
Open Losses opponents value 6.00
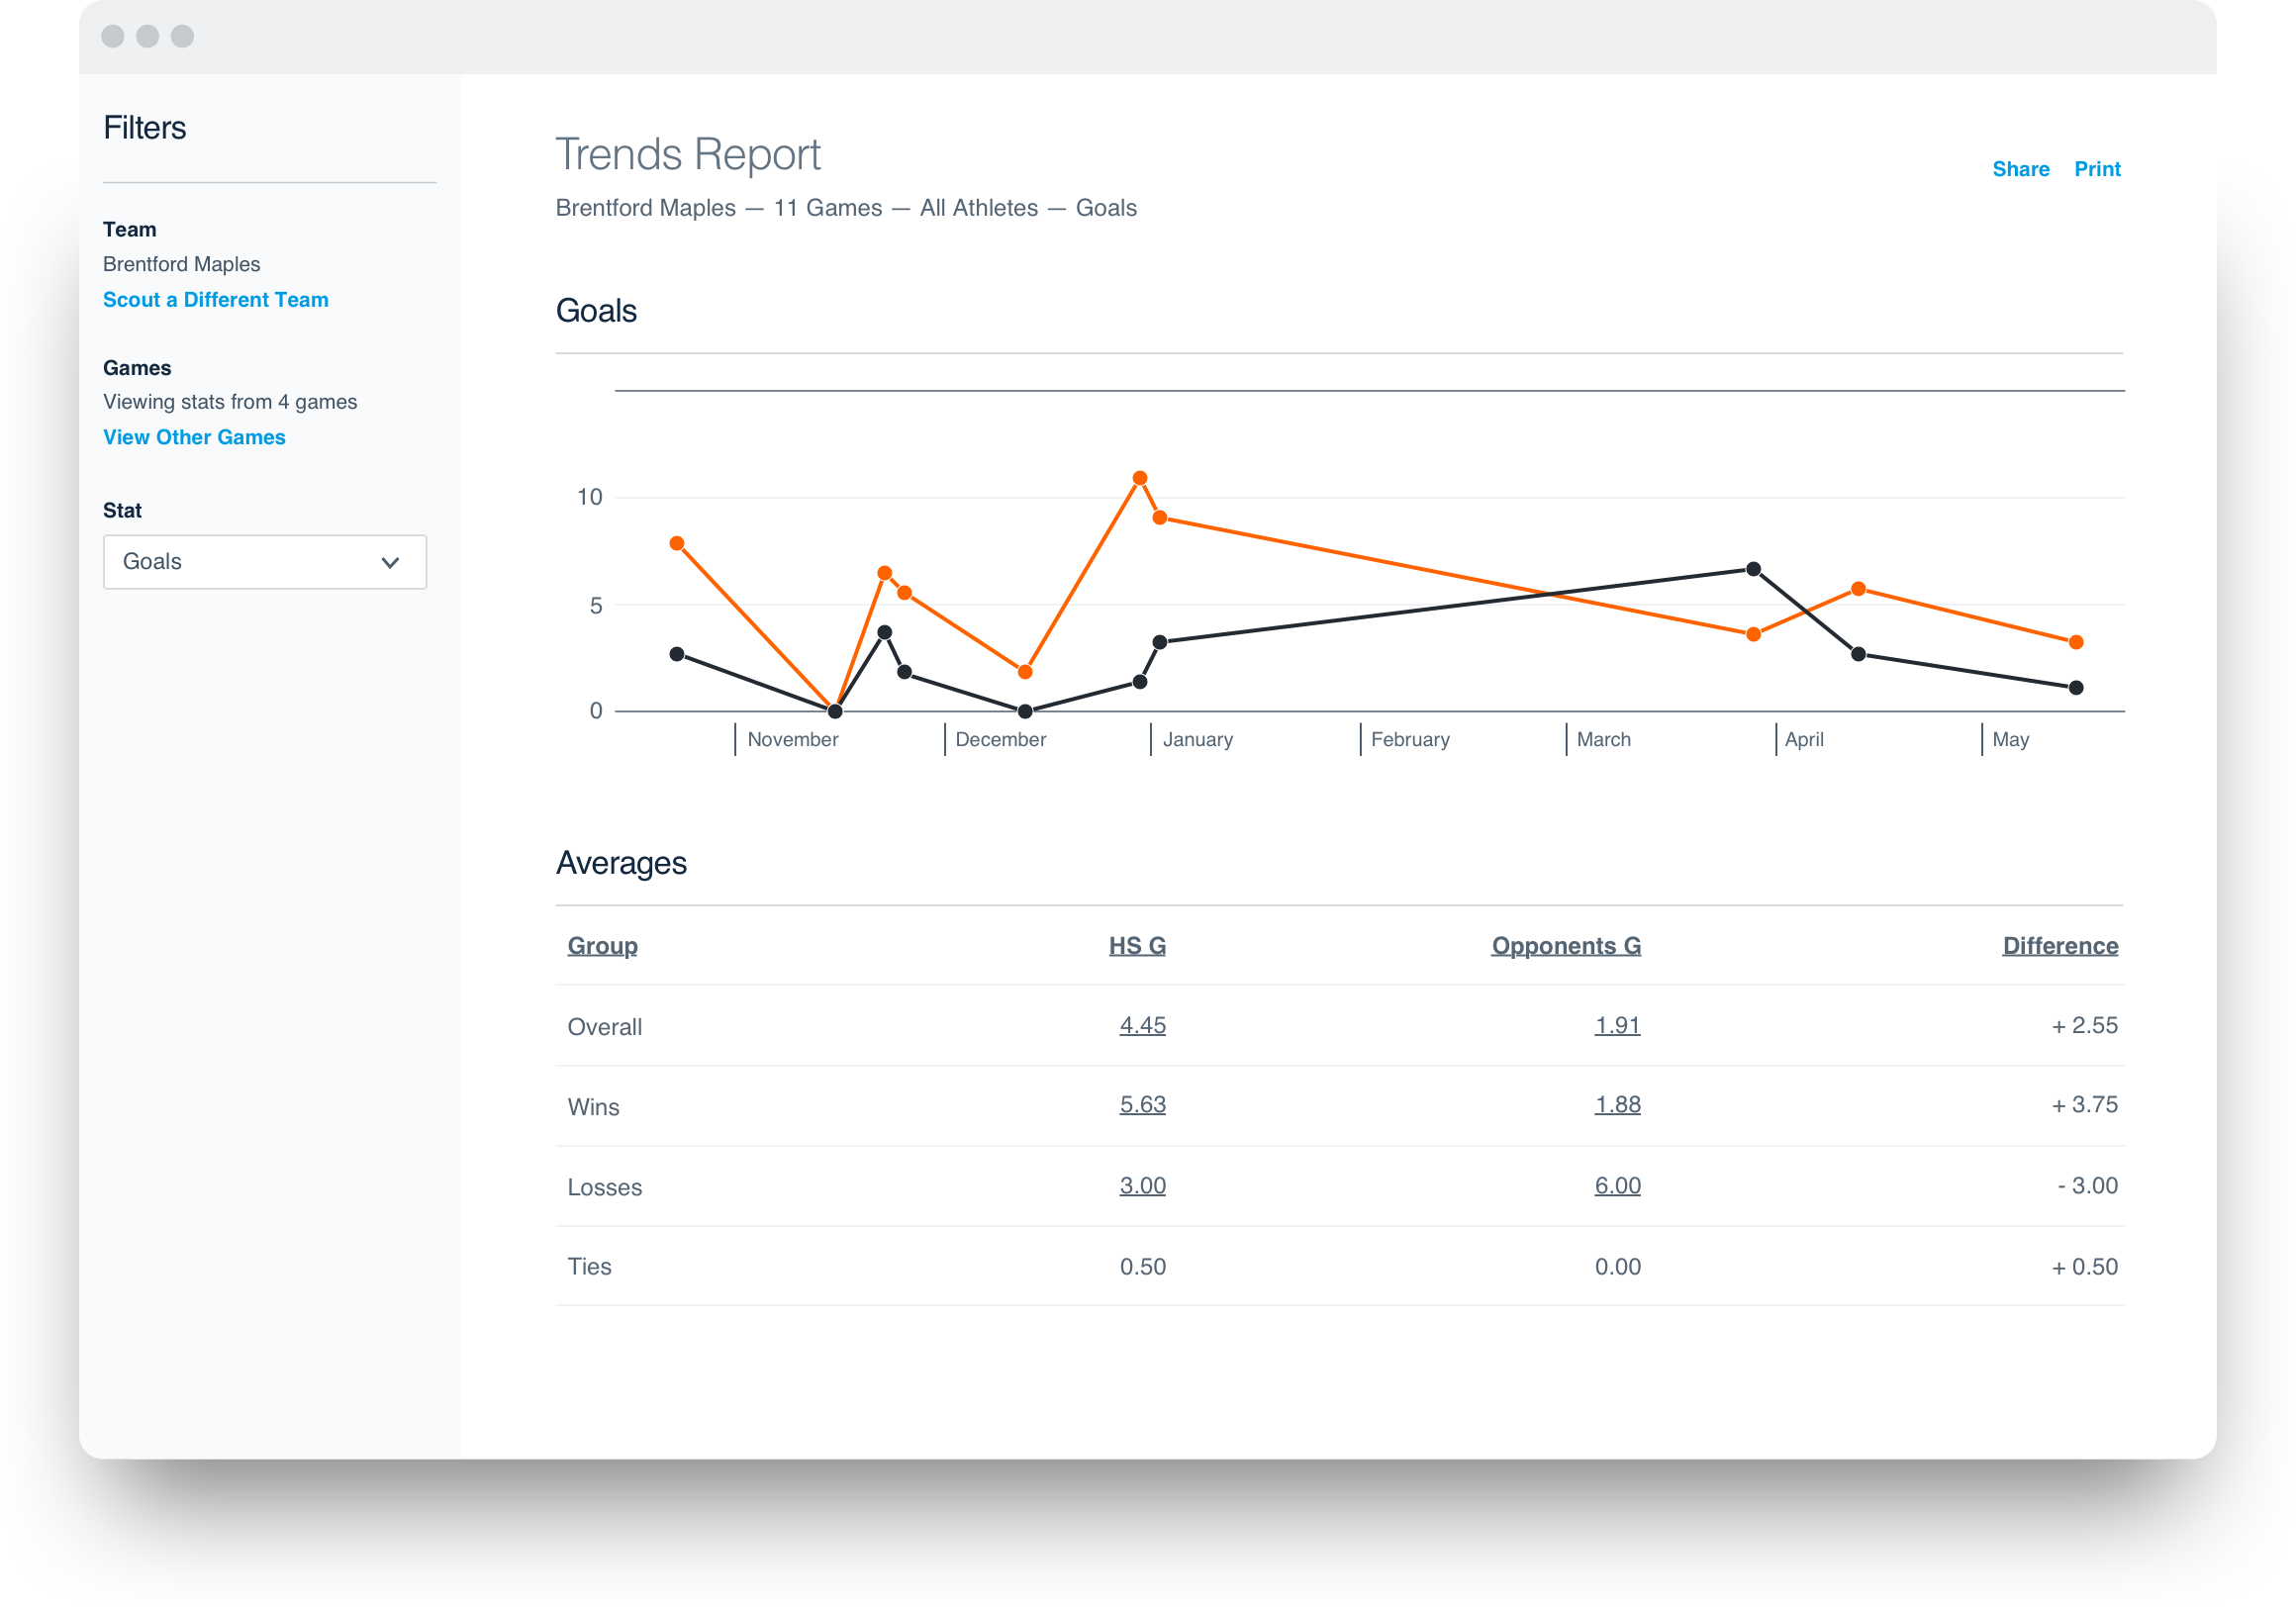point(1617,1186)
